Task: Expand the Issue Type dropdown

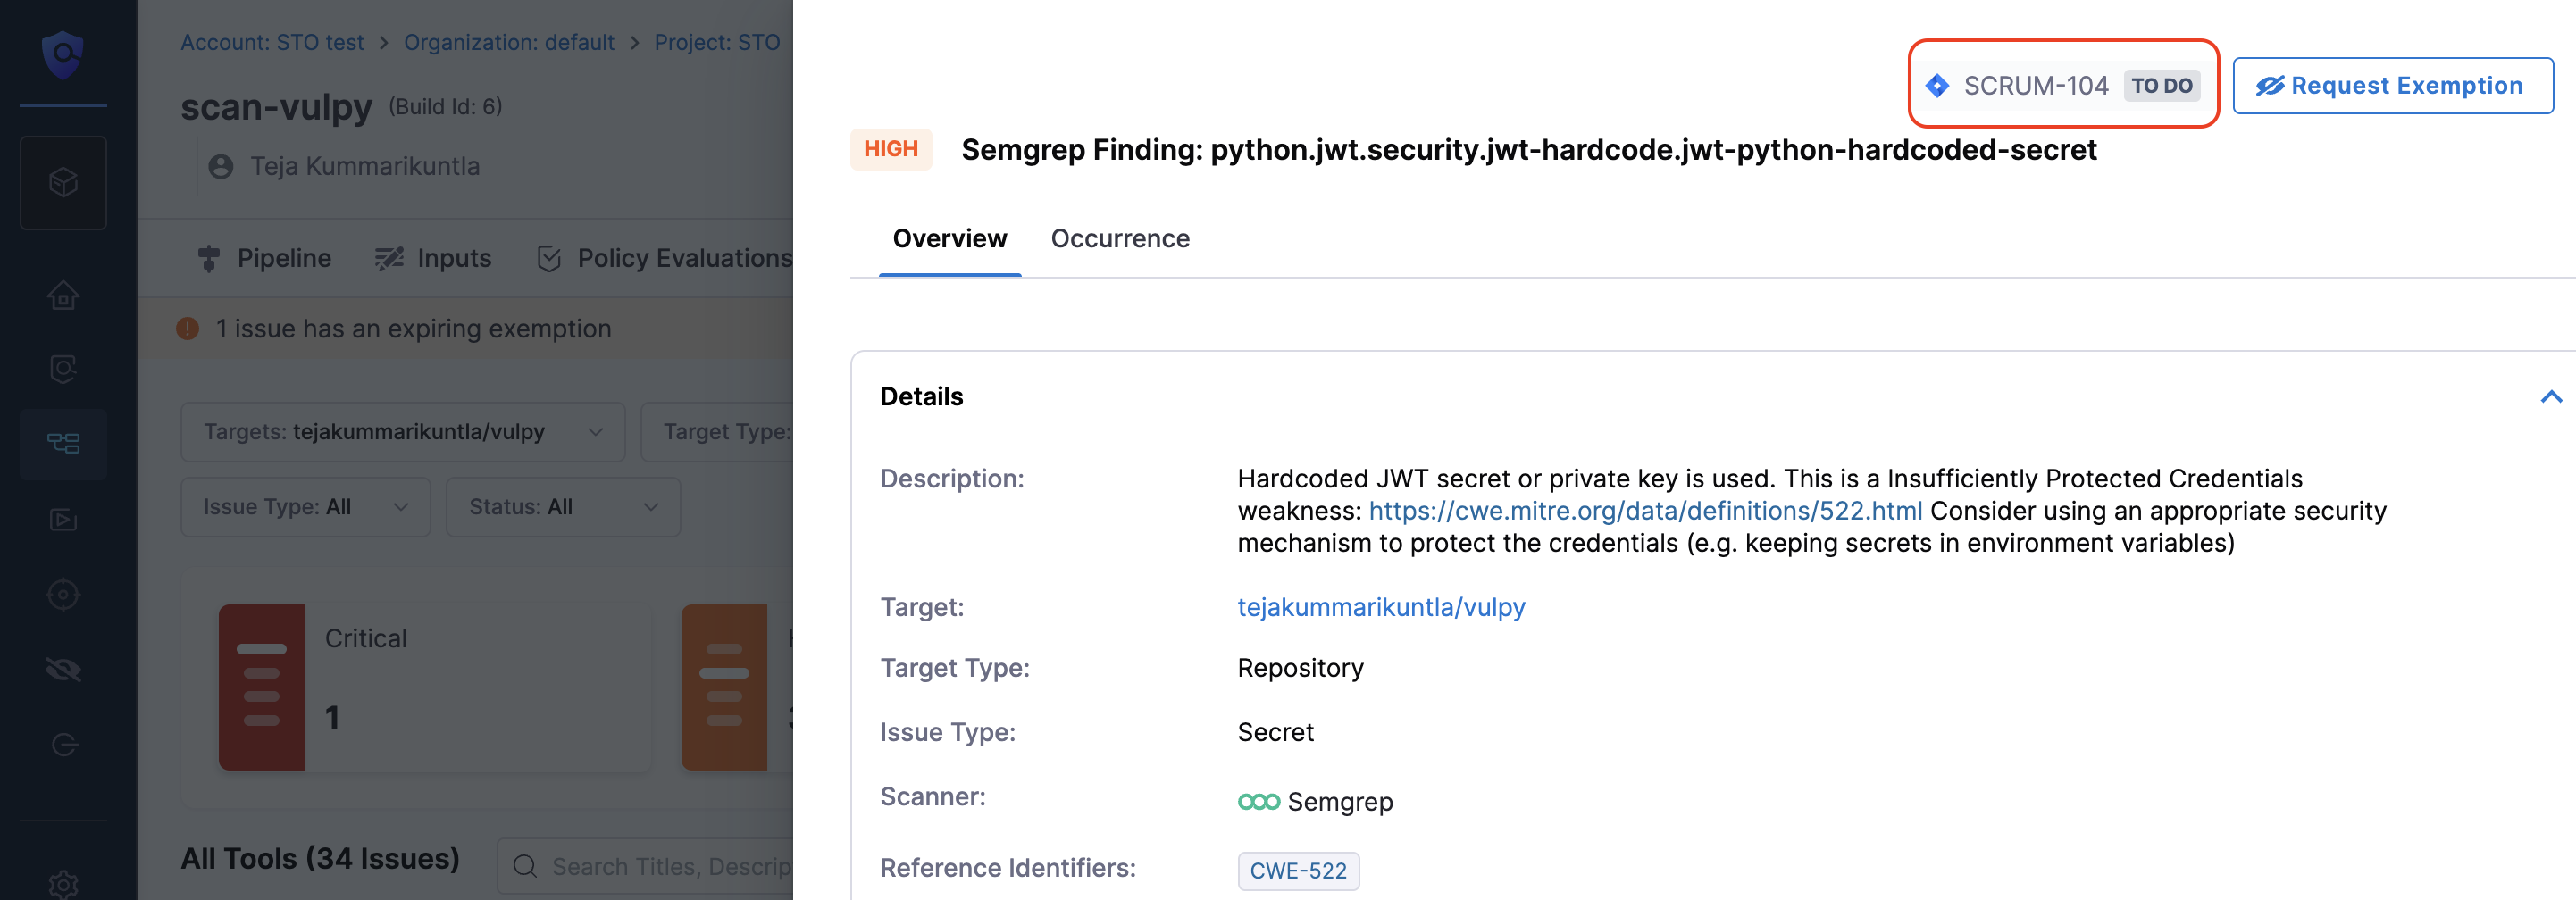Action: tap(305, 507)
